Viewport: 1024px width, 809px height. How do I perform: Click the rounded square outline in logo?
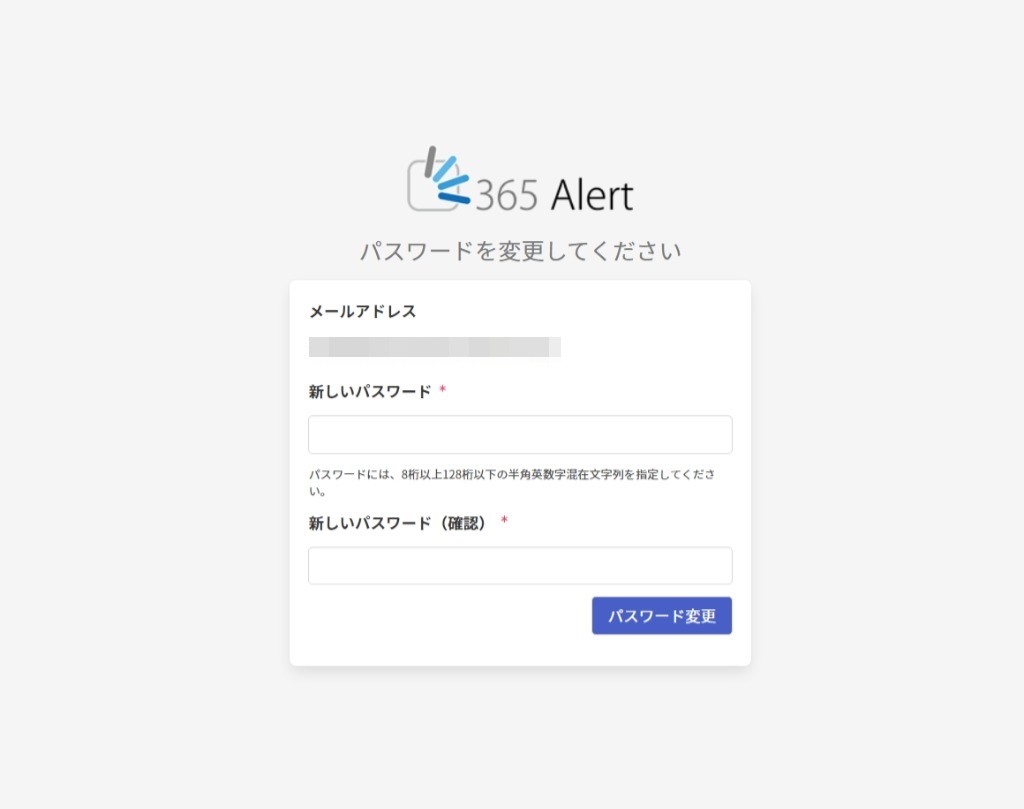(x=432, y=187)
